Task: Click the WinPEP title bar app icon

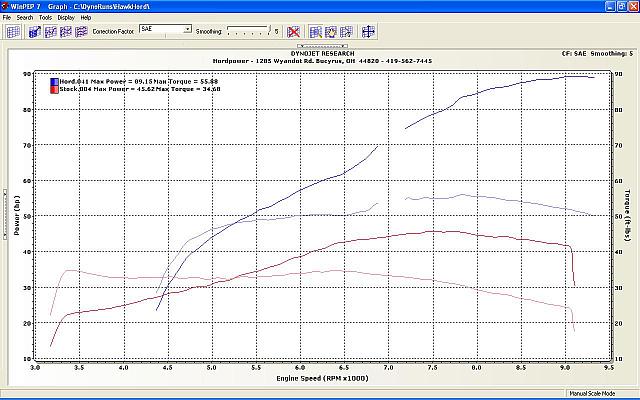Action: tap(5, 6)
